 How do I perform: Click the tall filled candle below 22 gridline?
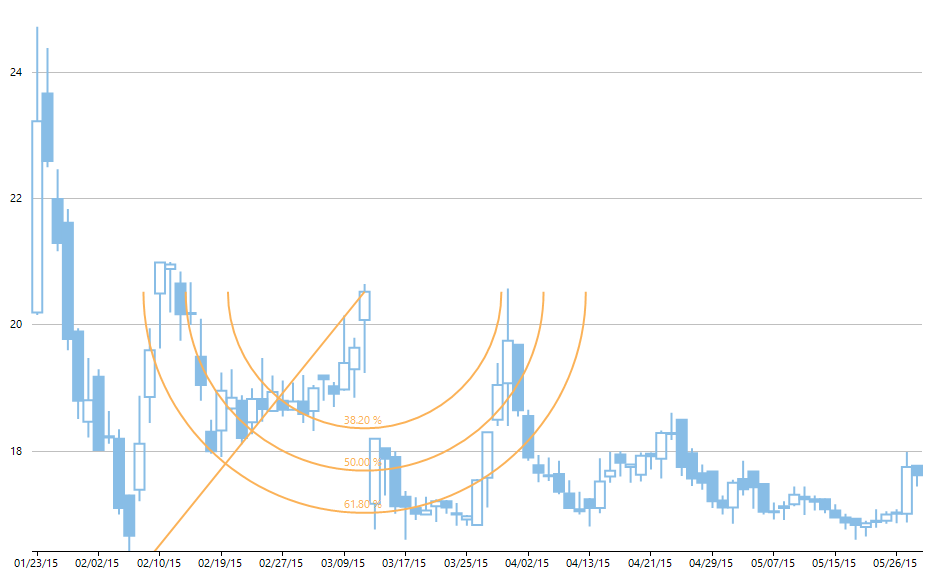68,281
